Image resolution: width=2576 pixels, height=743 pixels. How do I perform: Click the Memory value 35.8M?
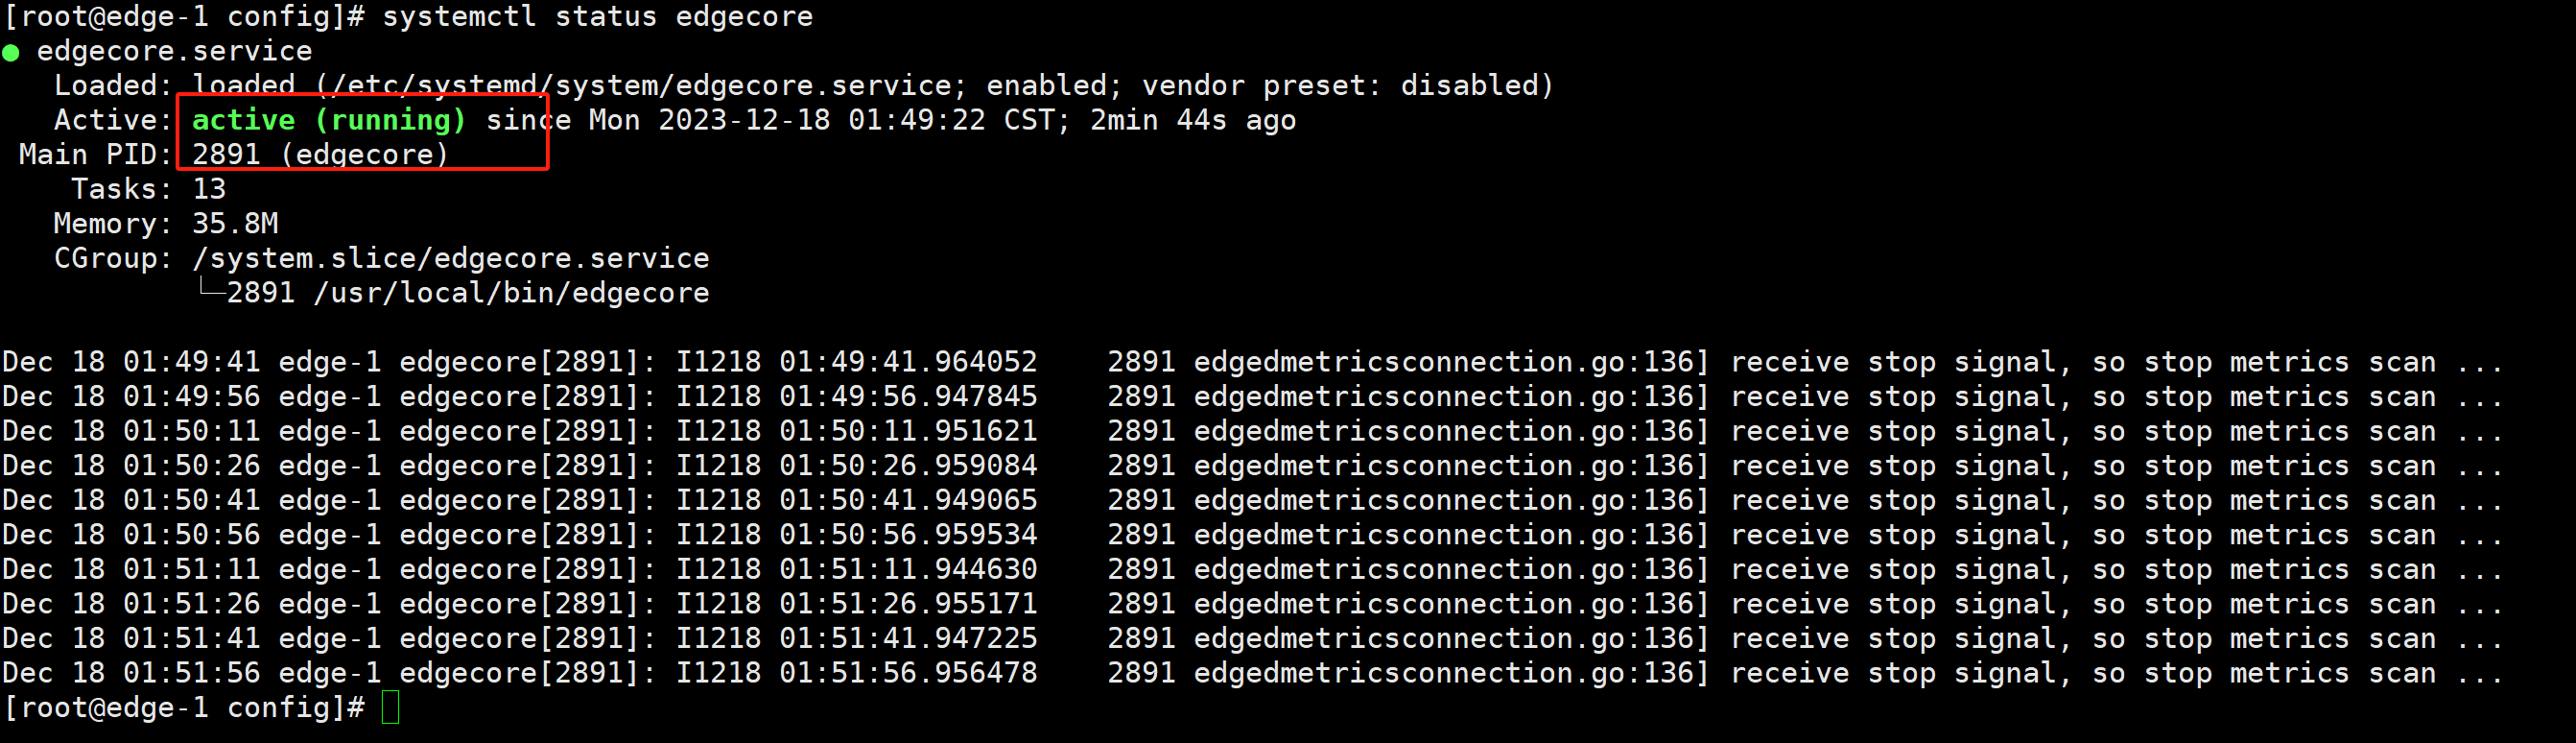(x=235, y=224)
